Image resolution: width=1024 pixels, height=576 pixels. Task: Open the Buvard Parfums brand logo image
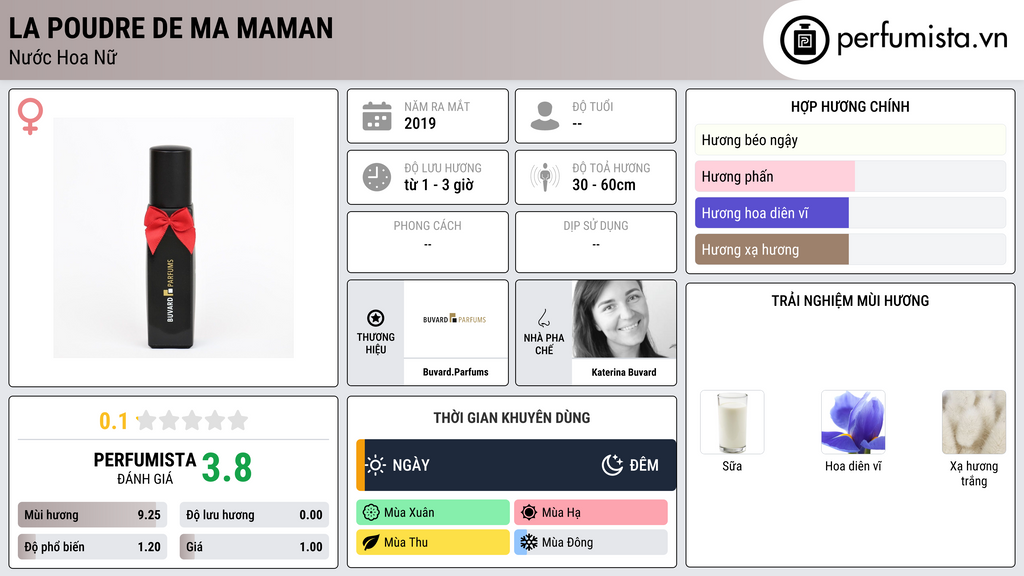pos(455,319)
